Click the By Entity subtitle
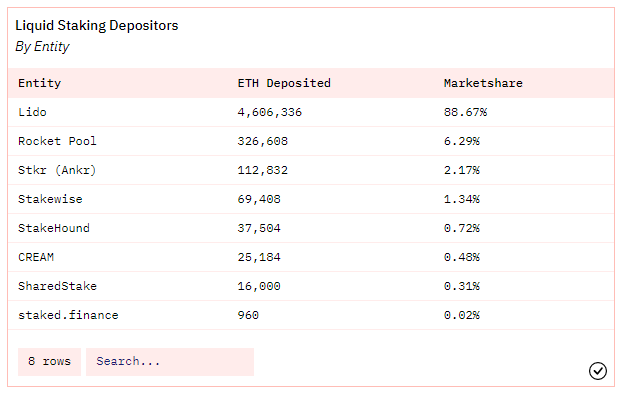622x394 pixels. [x=42, y=46]
